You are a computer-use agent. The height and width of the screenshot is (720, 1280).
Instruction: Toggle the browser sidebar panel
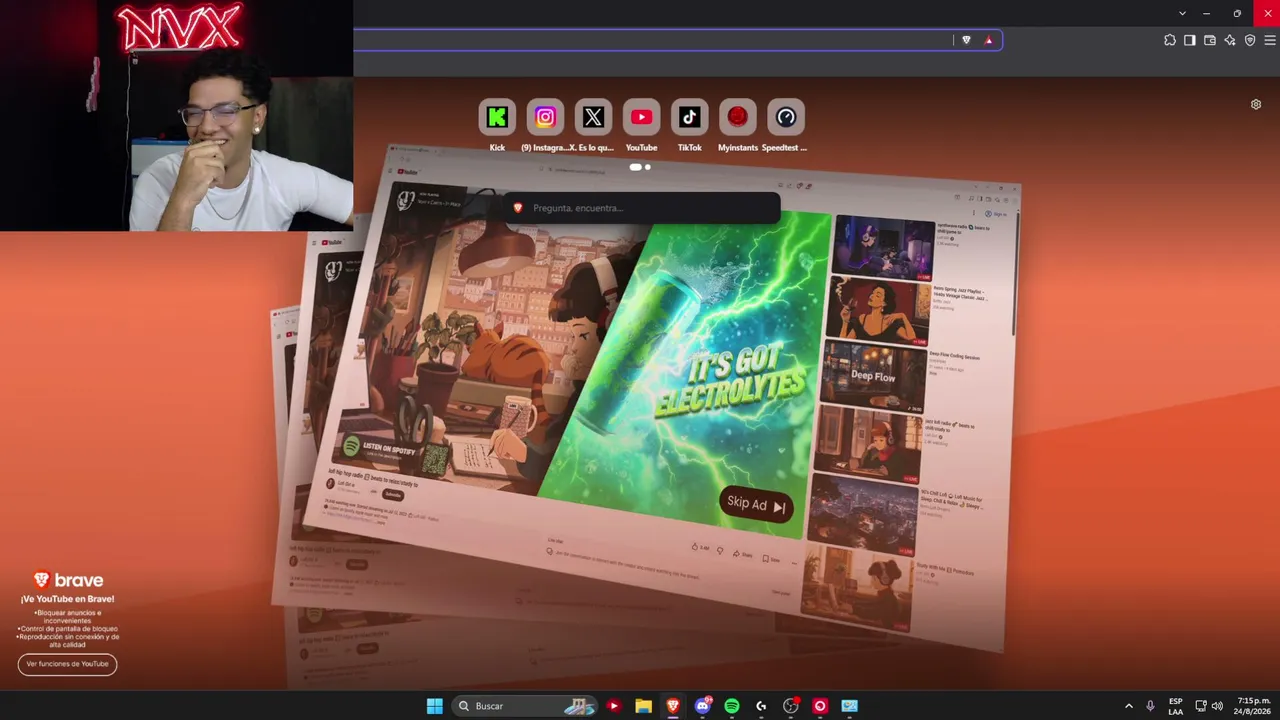[x=1190, y=40]
